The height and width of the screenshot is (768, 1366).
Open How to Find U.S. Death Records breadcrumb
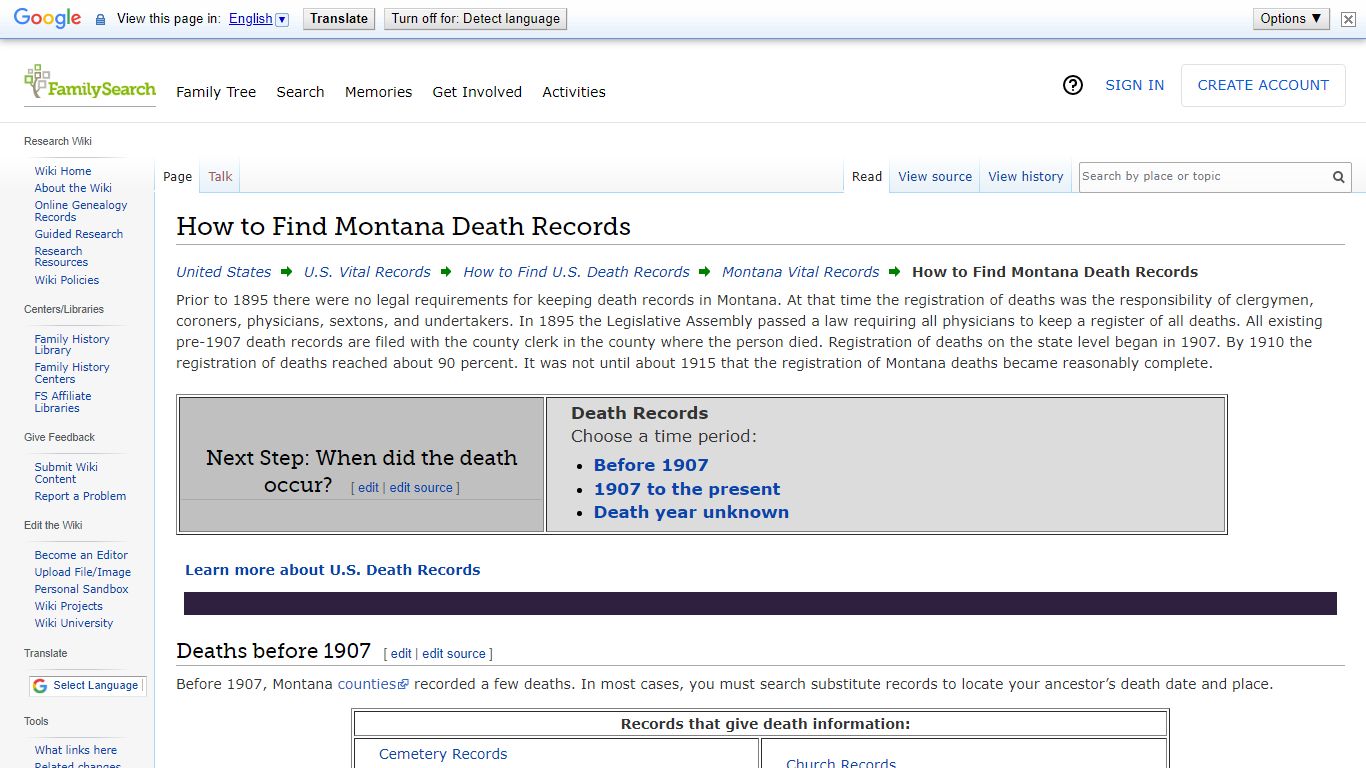[576, 272]
